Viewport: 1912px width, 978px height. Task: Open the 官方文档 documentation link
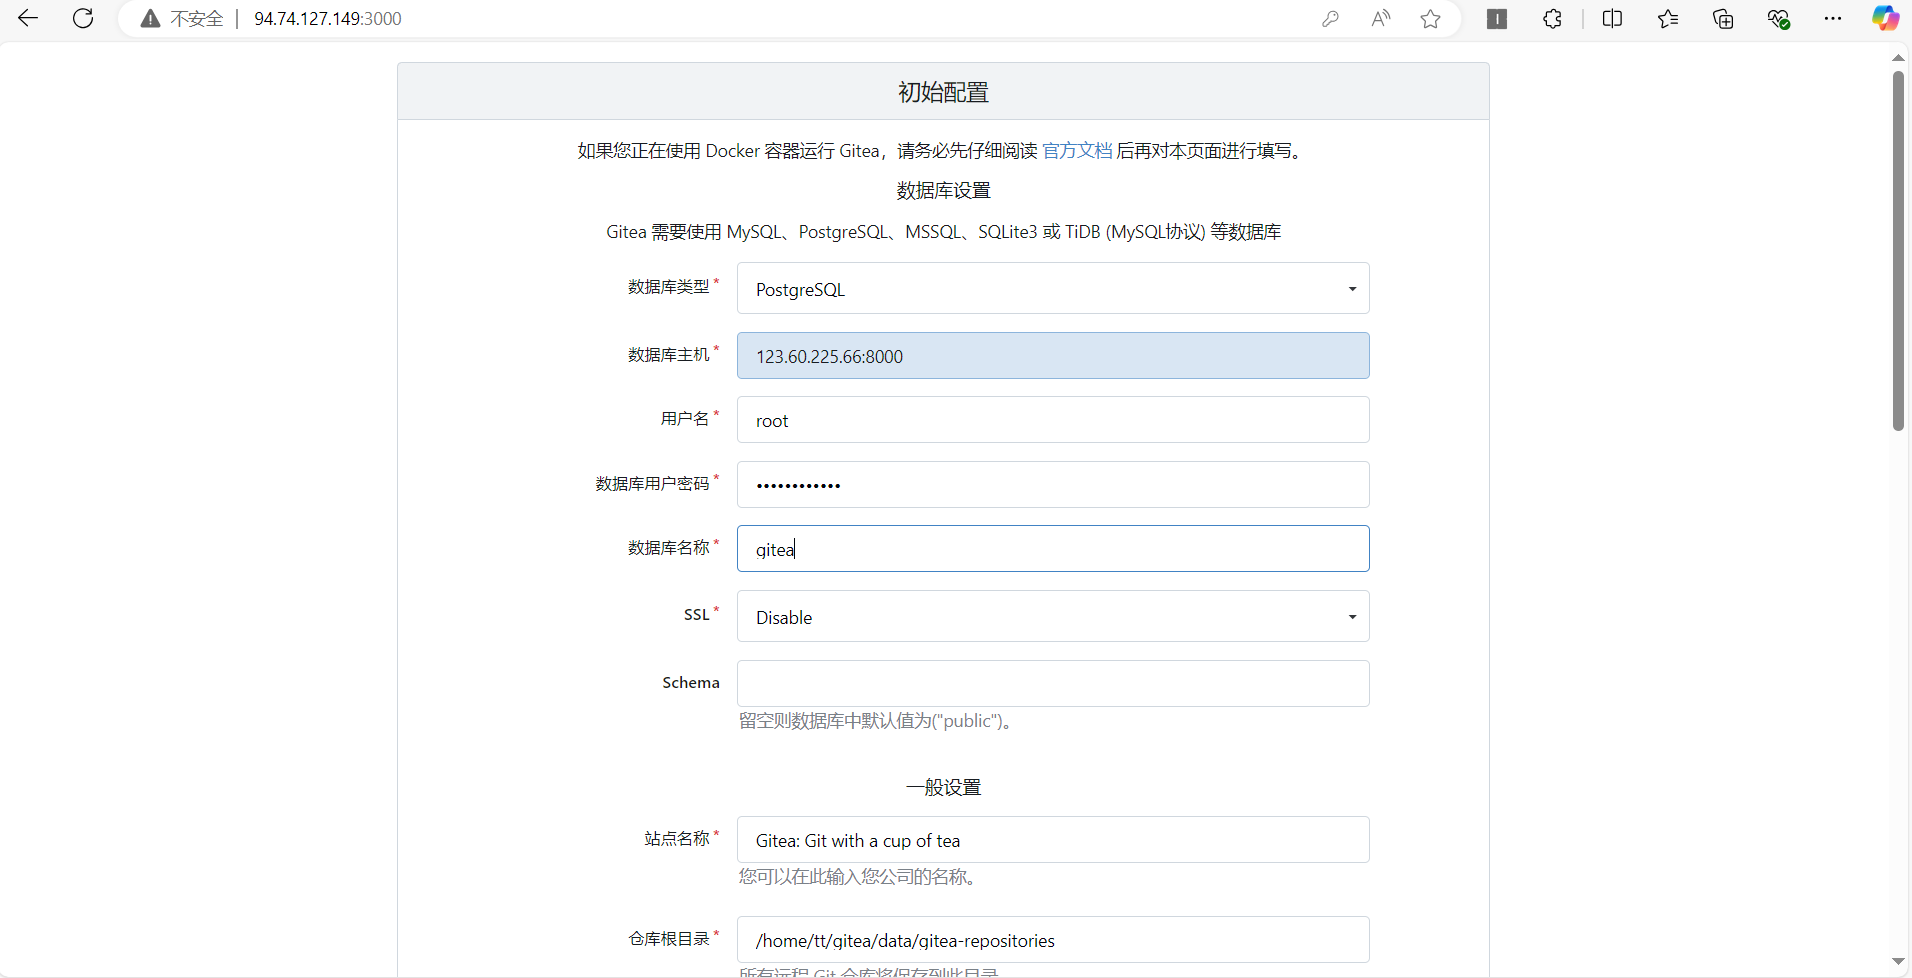[1077, 150]
